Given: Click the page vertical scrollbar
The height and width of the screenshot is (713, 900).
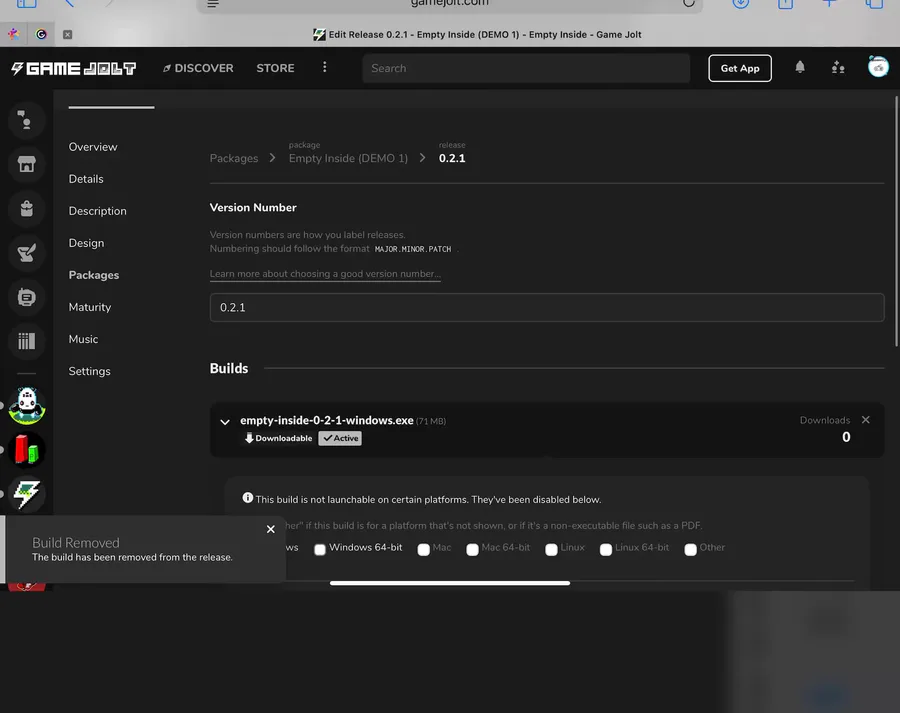Looking at the screenshot, I should pyautogui.click(x=896, y=222).
